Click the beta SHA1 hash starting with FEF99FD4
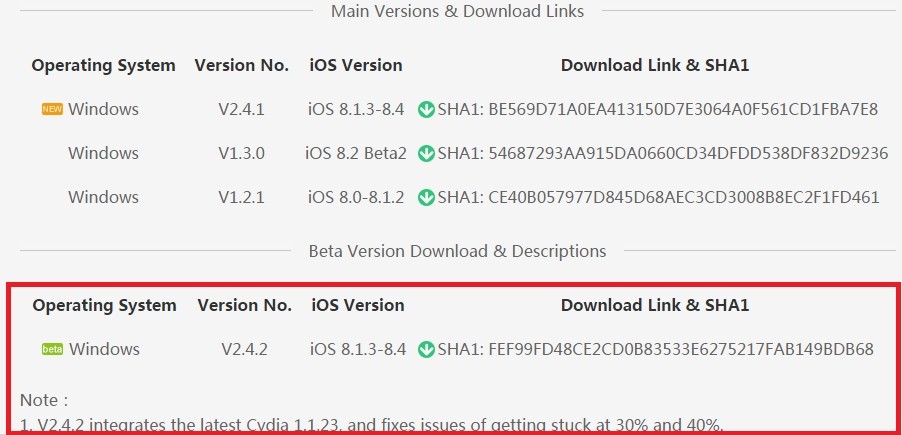 [681, 349]
